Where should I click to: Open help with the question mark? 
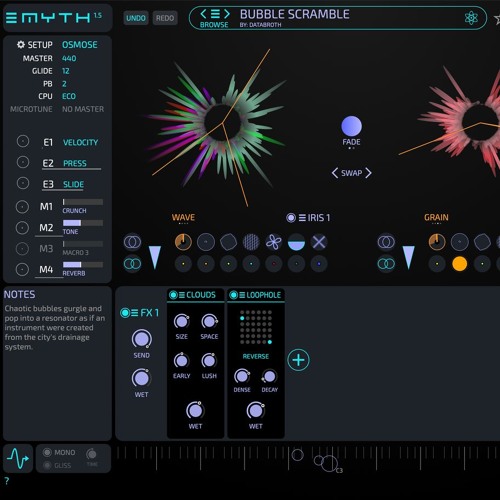click(x=7, y=480)
